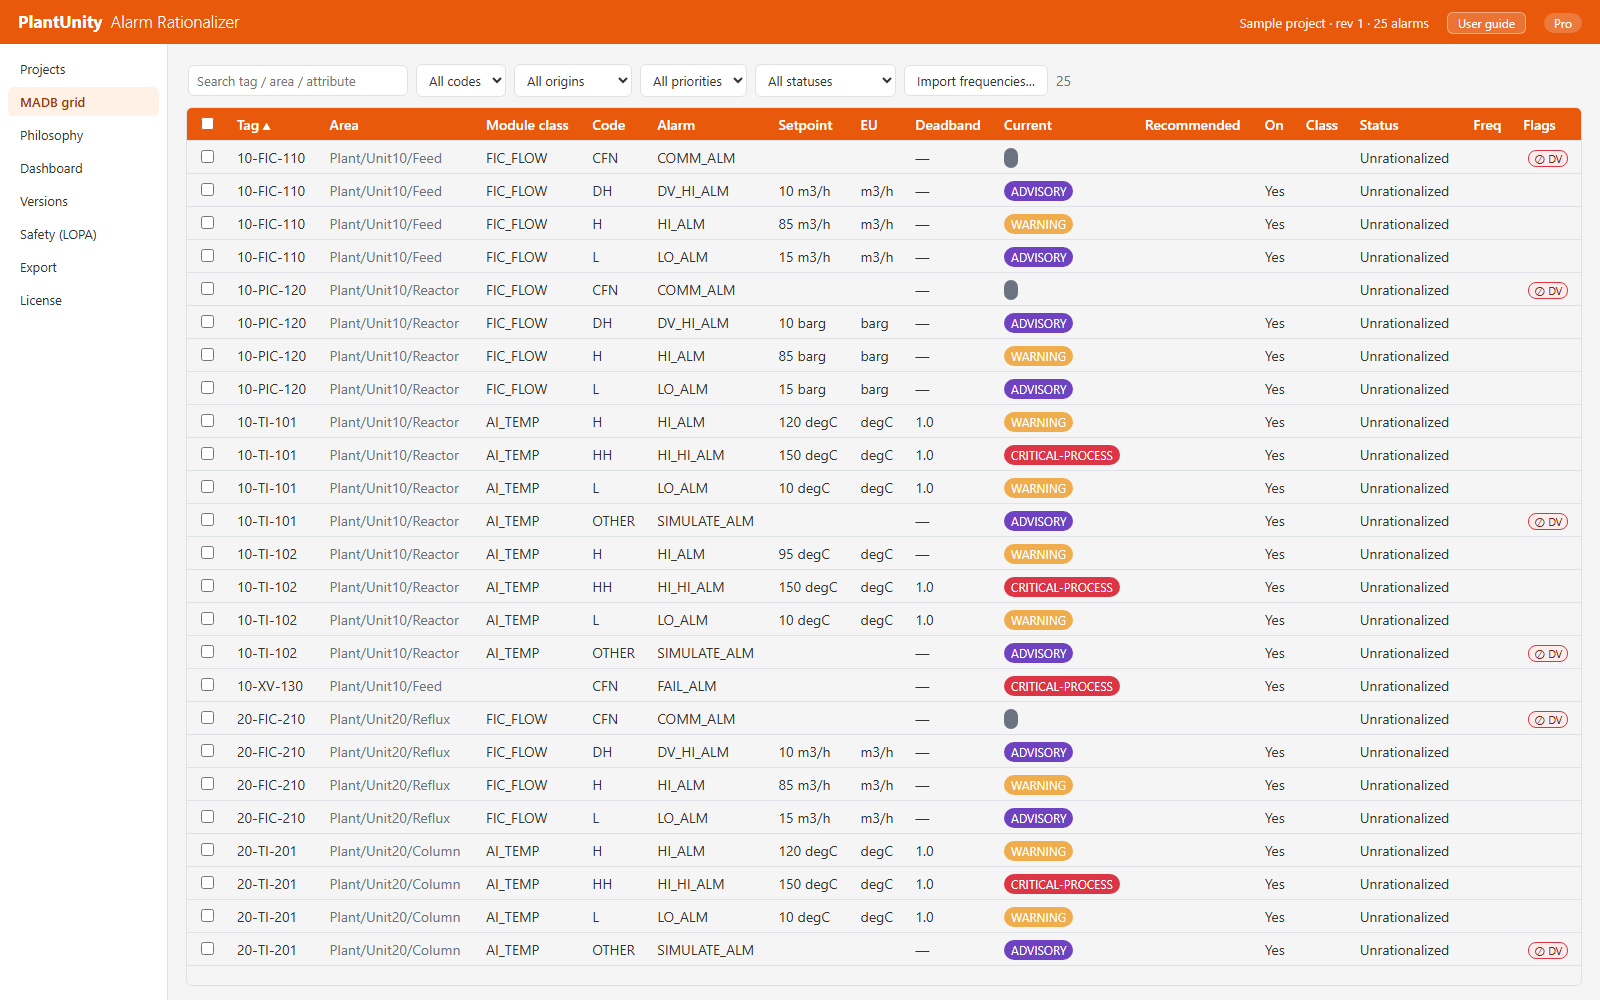1600x1000 pixels.
Task: Click the Recommended column header
Action: pyautogui.click(x=1192, y=125)
